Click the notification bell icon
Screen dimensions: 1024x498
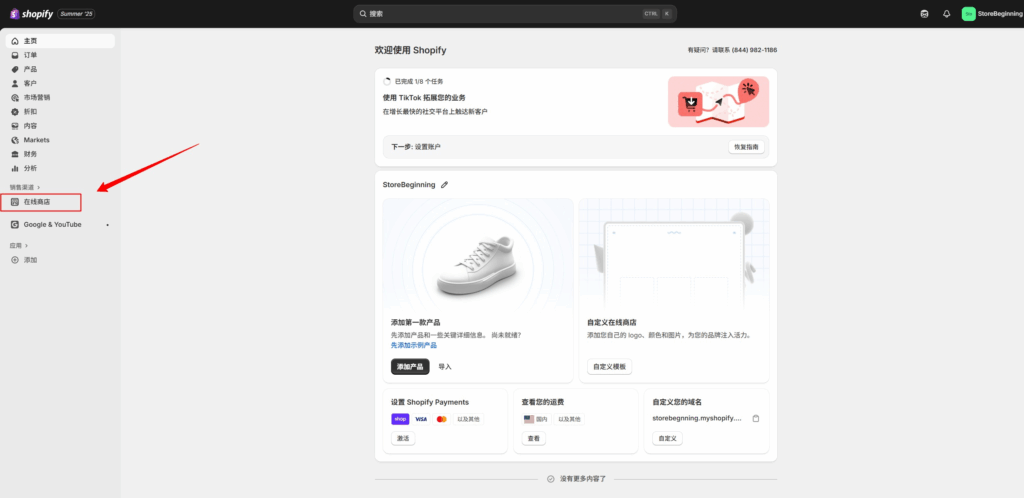tap(946, 14)
